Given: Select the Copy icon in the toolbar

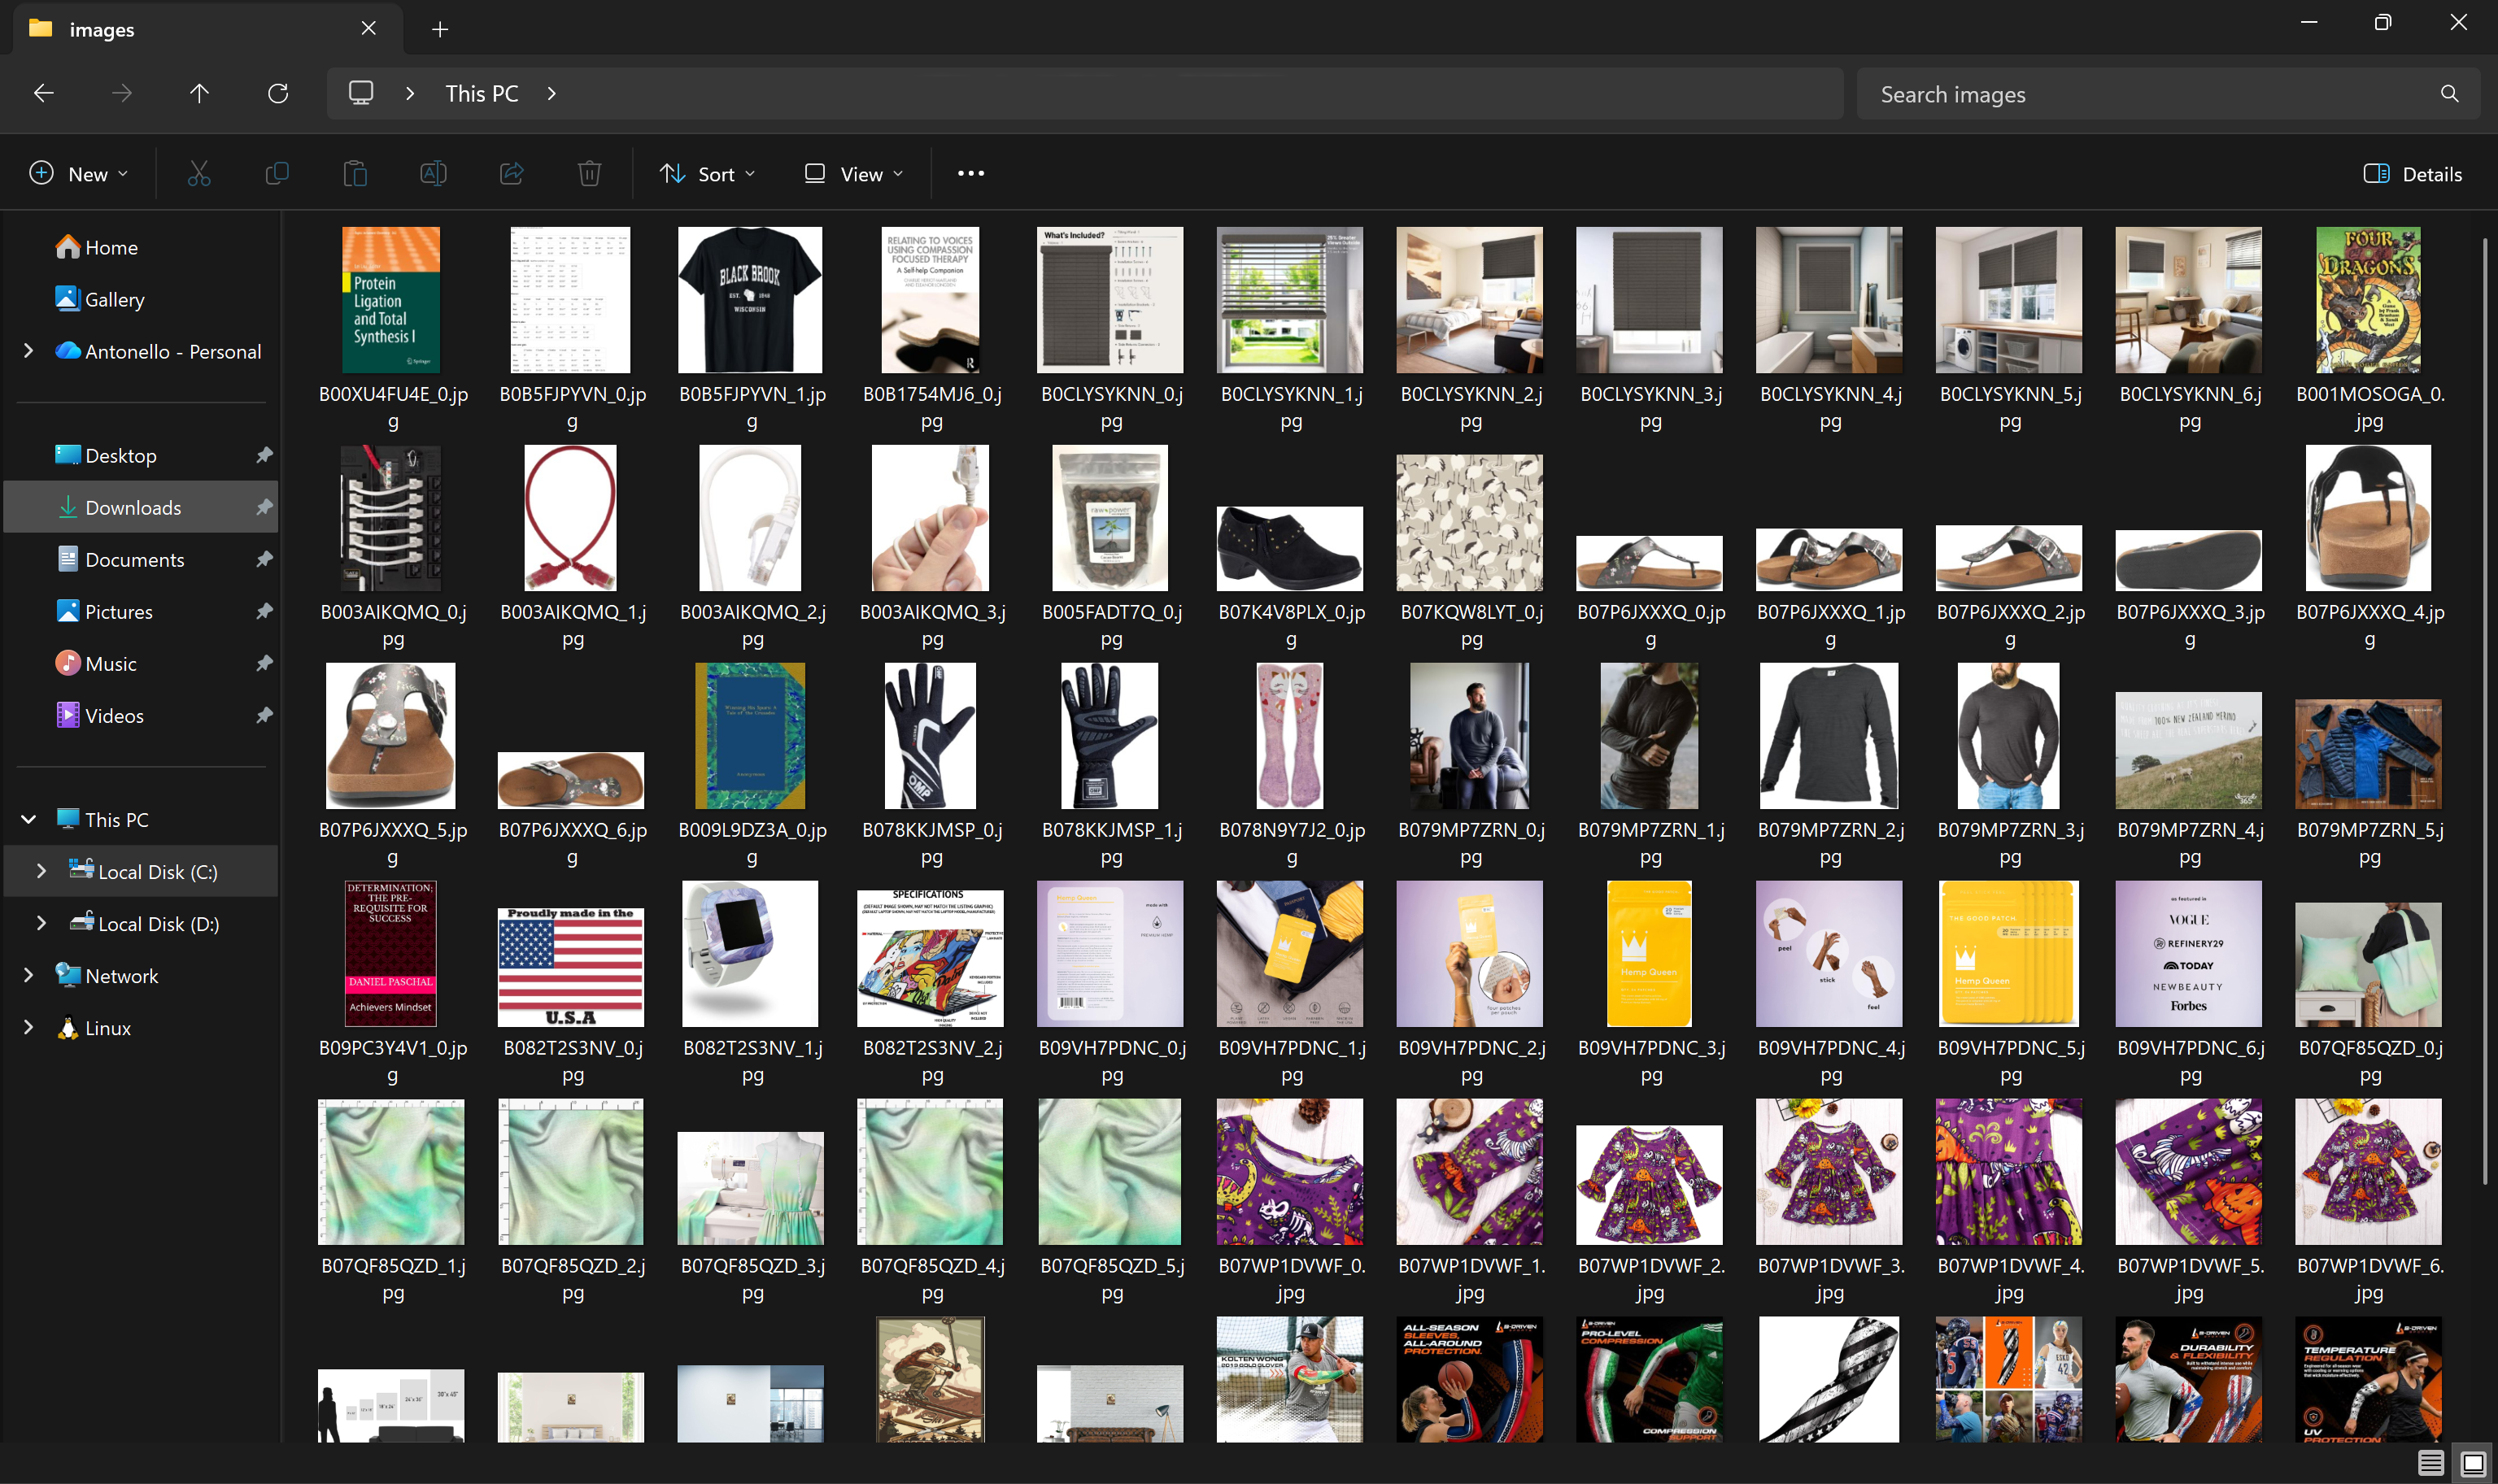Looking at the screenshot, I should tap(276, 173).
